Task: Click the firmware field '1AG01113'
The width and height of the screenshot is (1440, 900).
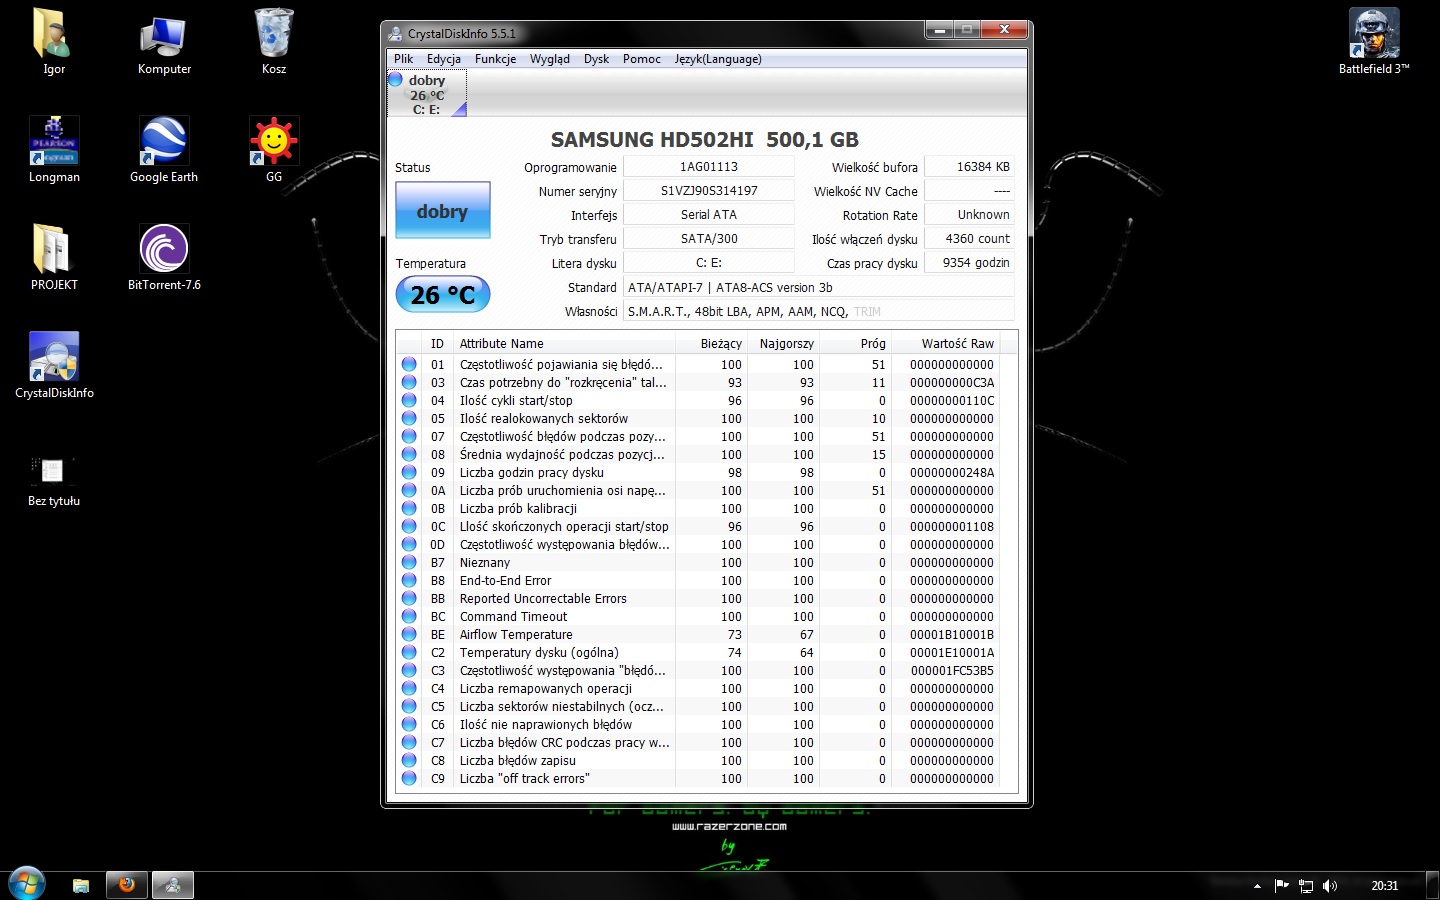Action: (x=709, y=167)
